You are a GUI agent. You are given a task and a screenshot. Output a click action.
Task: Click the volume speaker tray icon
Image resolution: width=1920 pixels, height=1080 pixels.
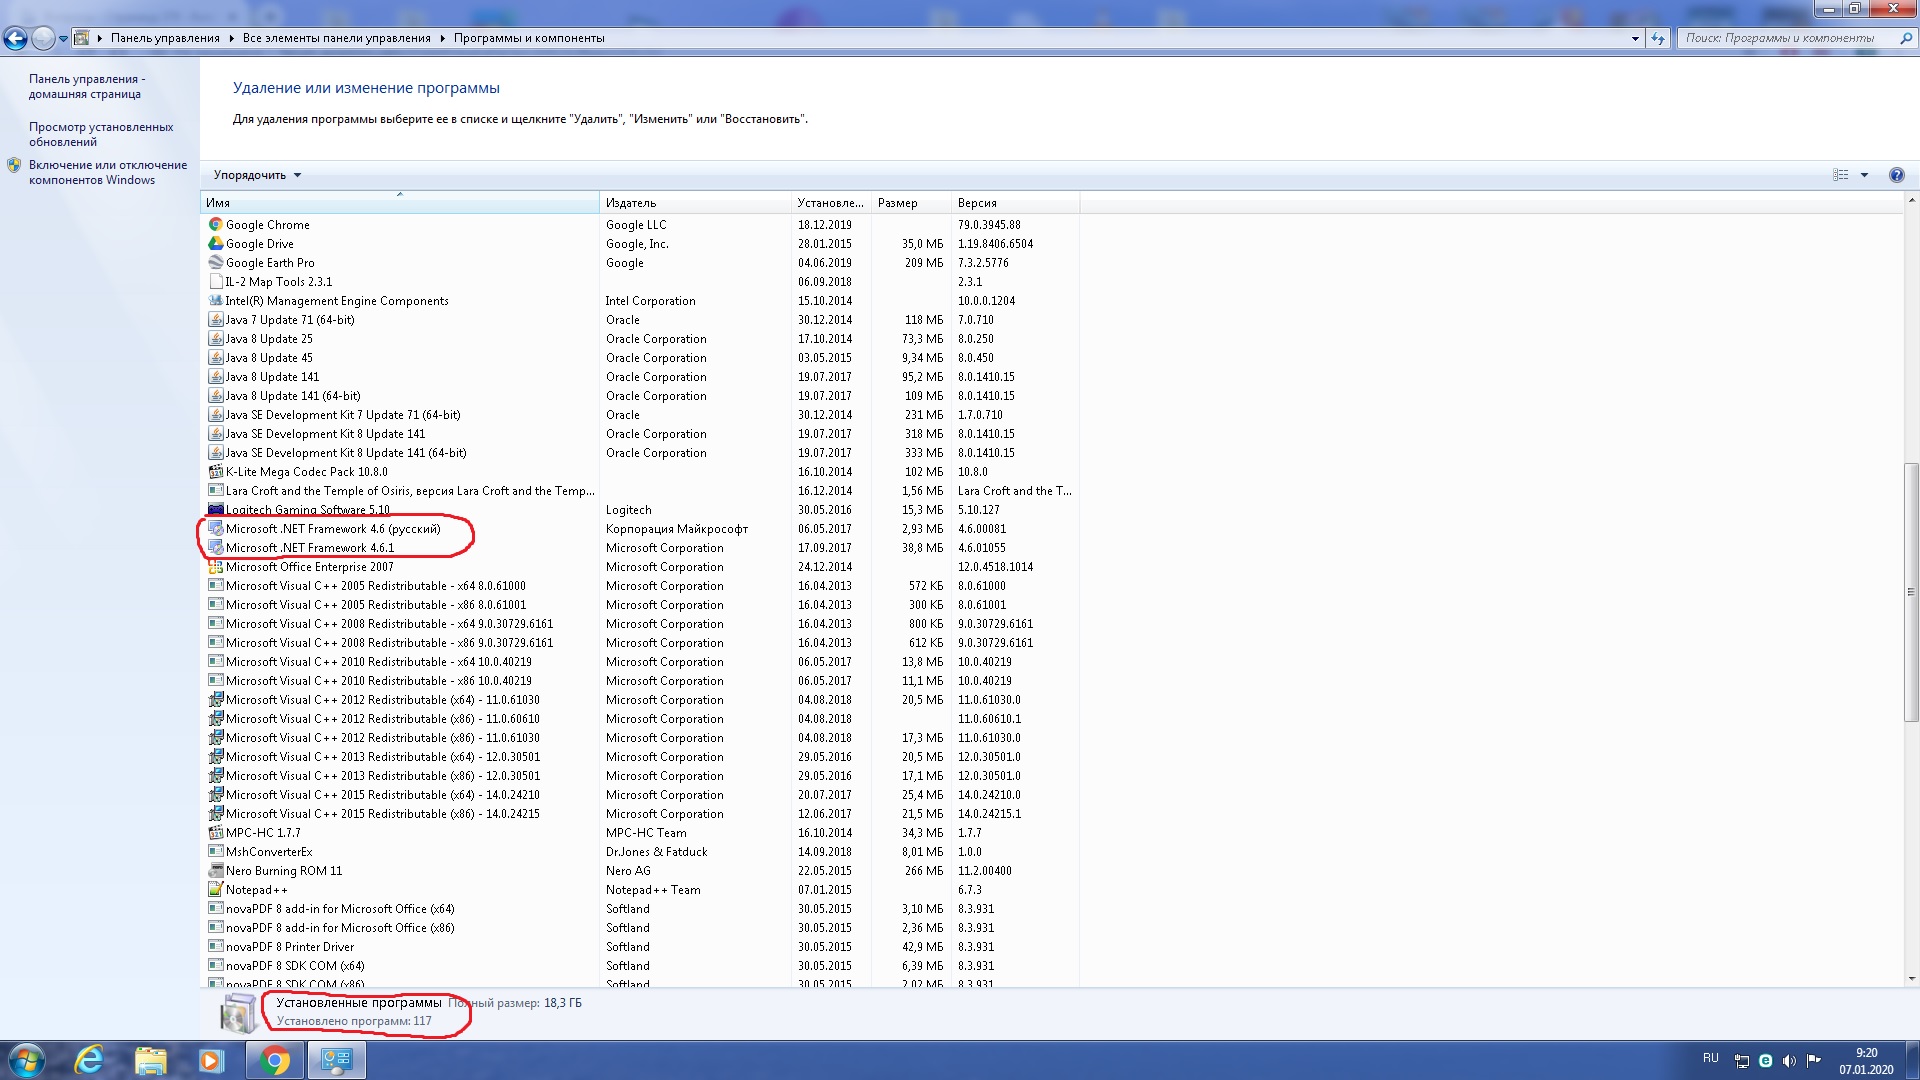click(1789, 1061)
